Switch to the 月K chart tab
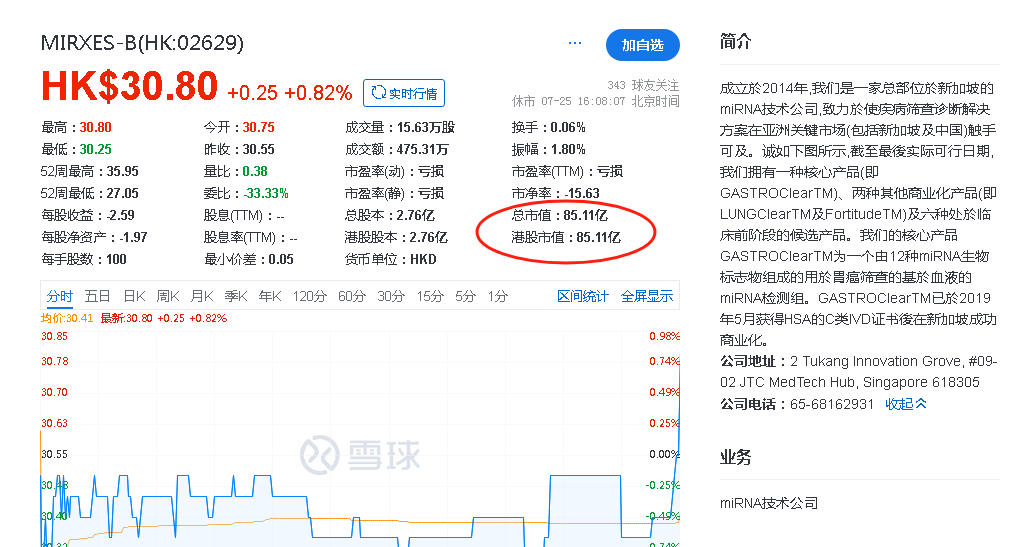The height and width of the screenshot is (547, 1023). [x=202, y=296]
